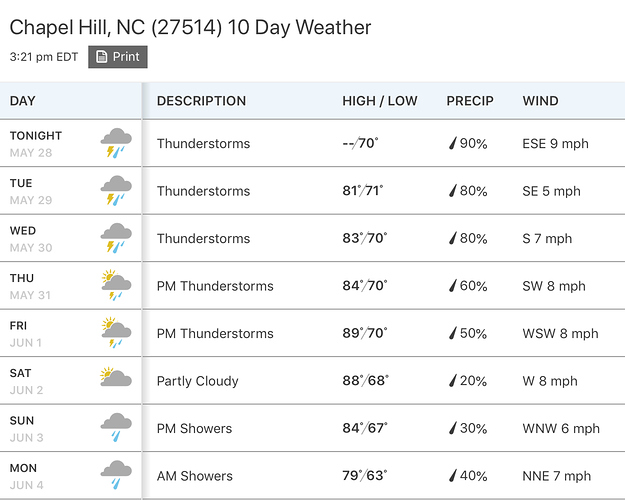The height and width of the screenshot is (500, 625).
Task: Select the PRECIP column header
Action: 470,101
